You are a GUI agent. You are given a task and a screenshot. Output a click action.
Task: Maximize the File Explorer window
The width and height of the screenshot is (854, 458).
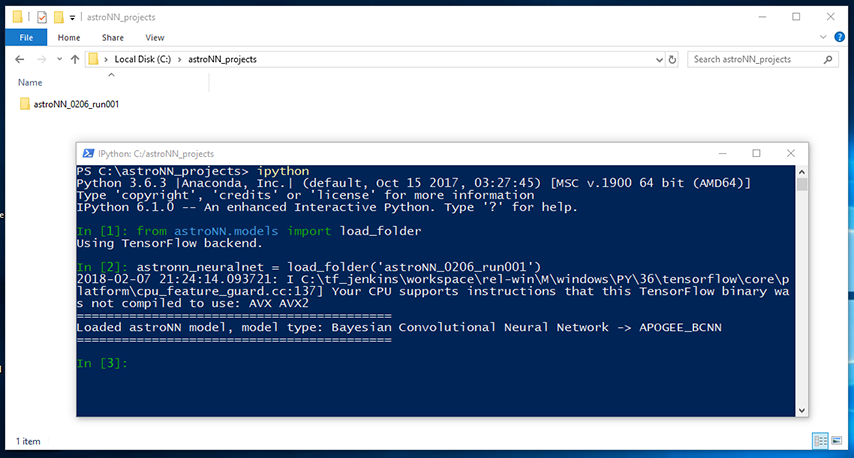tap(796, 17)
